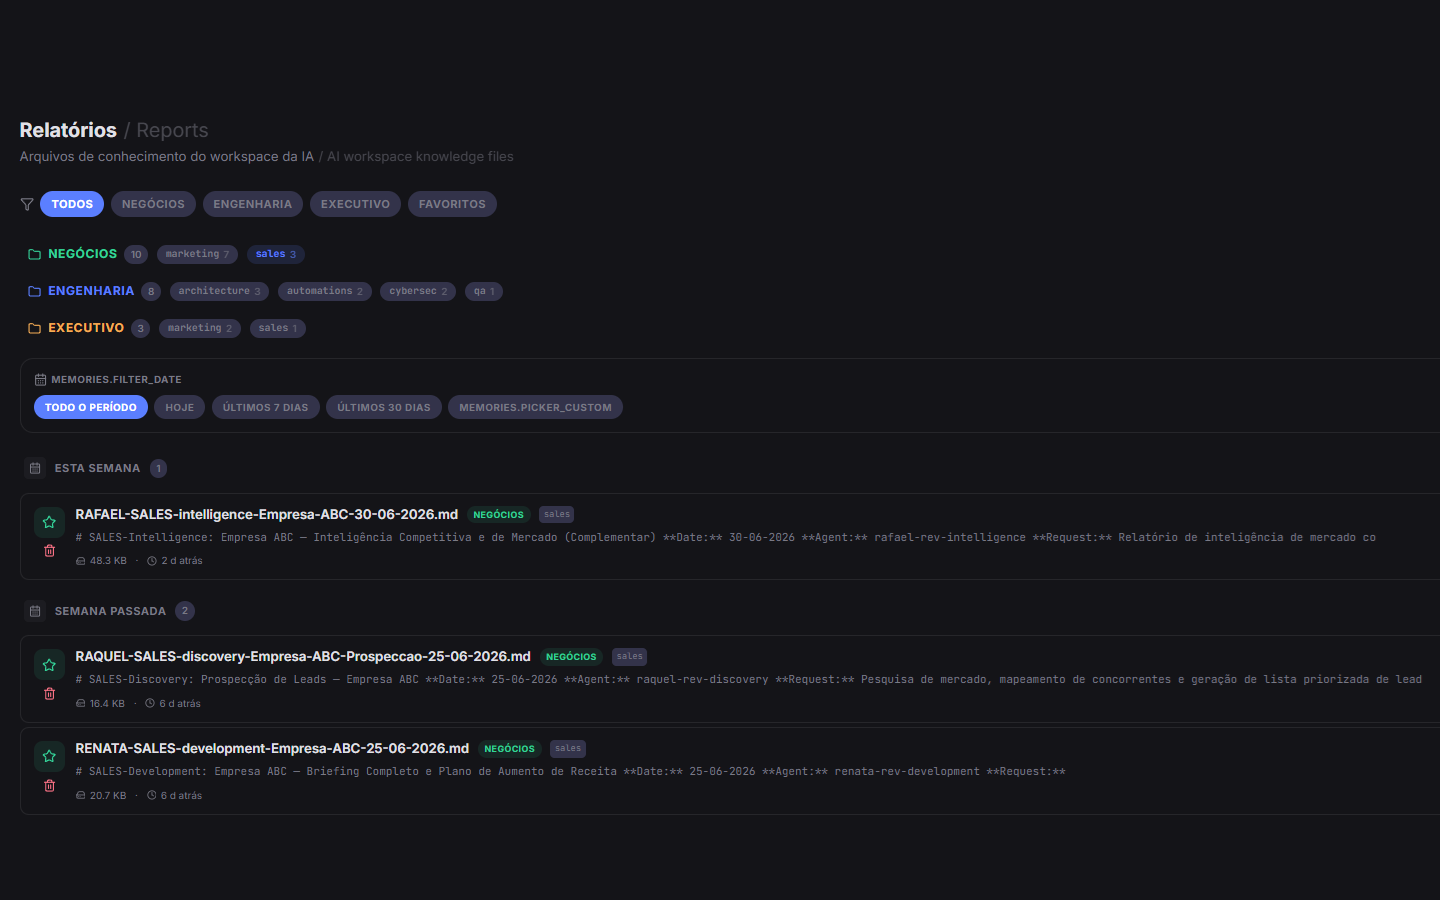Select the TODO O PERÍODO date filter
The height and width of the screenshot is (900, 1440).
[91, 407]
